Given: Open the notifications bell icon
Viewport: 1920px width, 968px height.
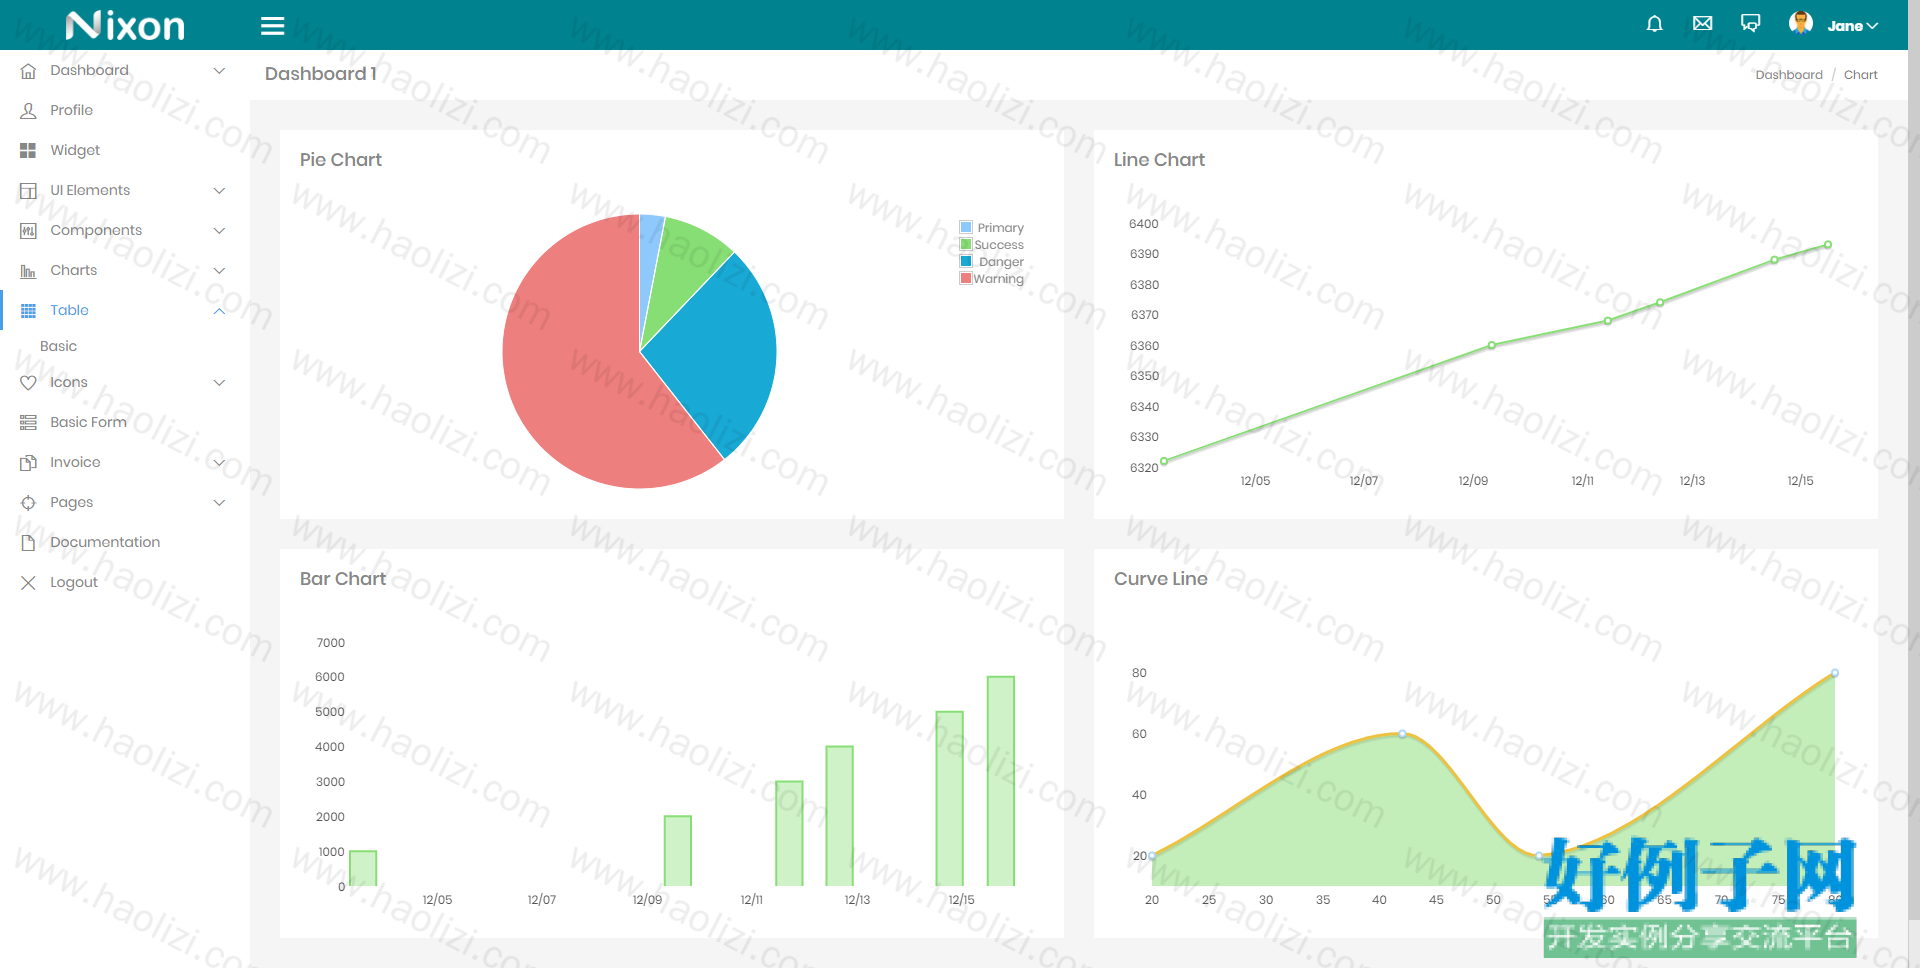Looking at the screenshot, I should coord(1654,24).
